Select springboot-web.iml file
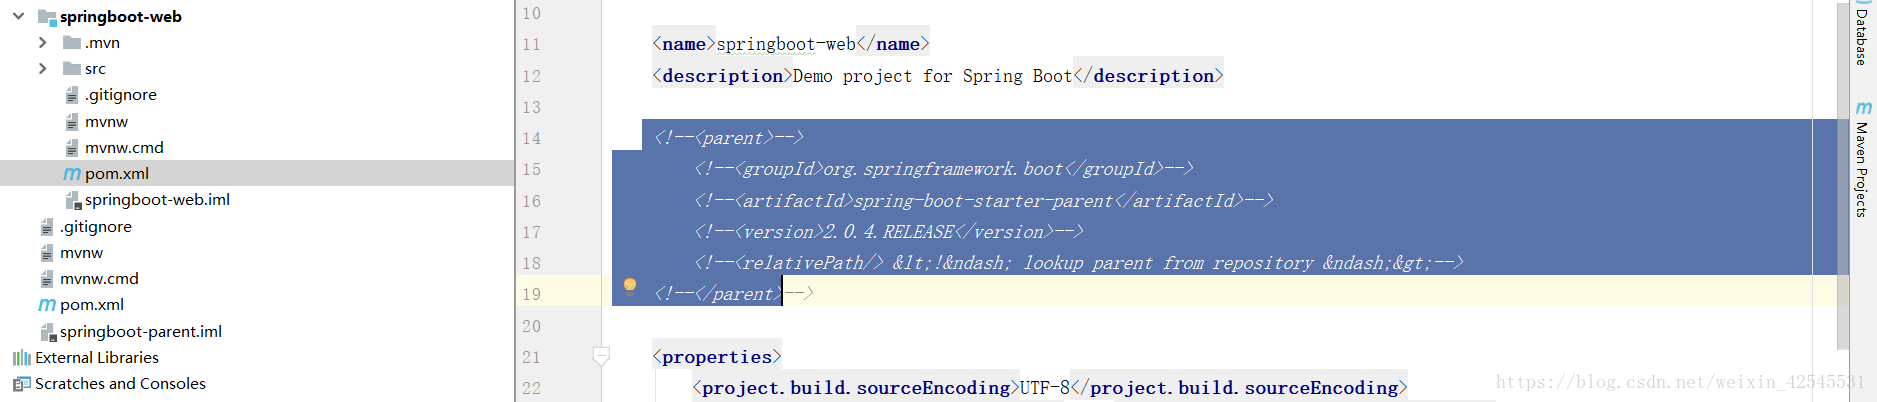Image resolution: width=1877 pixels, height=402 pixels. pos(157,199)
